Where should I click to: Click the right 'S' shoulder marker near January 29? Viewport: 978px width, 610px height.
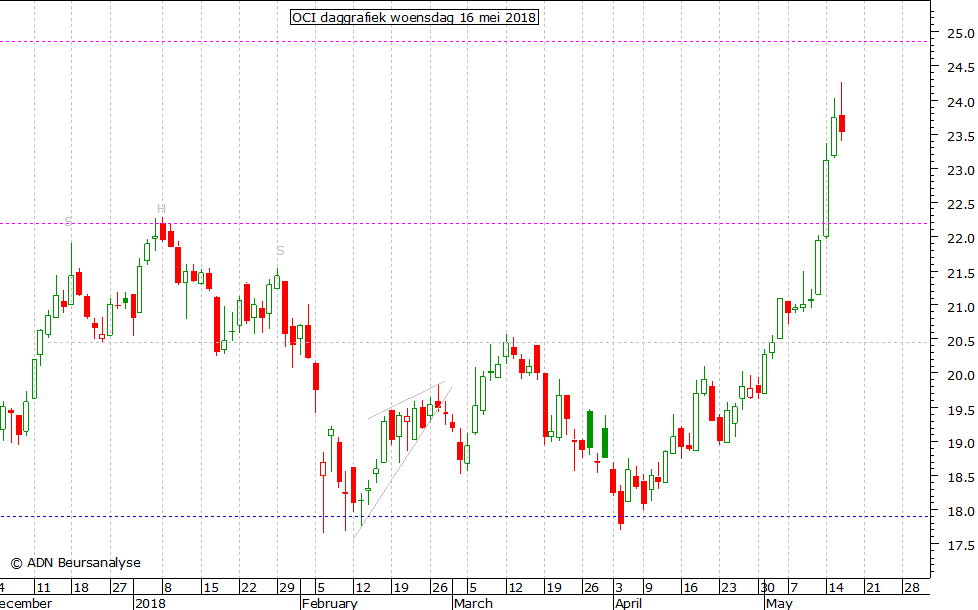280,251
